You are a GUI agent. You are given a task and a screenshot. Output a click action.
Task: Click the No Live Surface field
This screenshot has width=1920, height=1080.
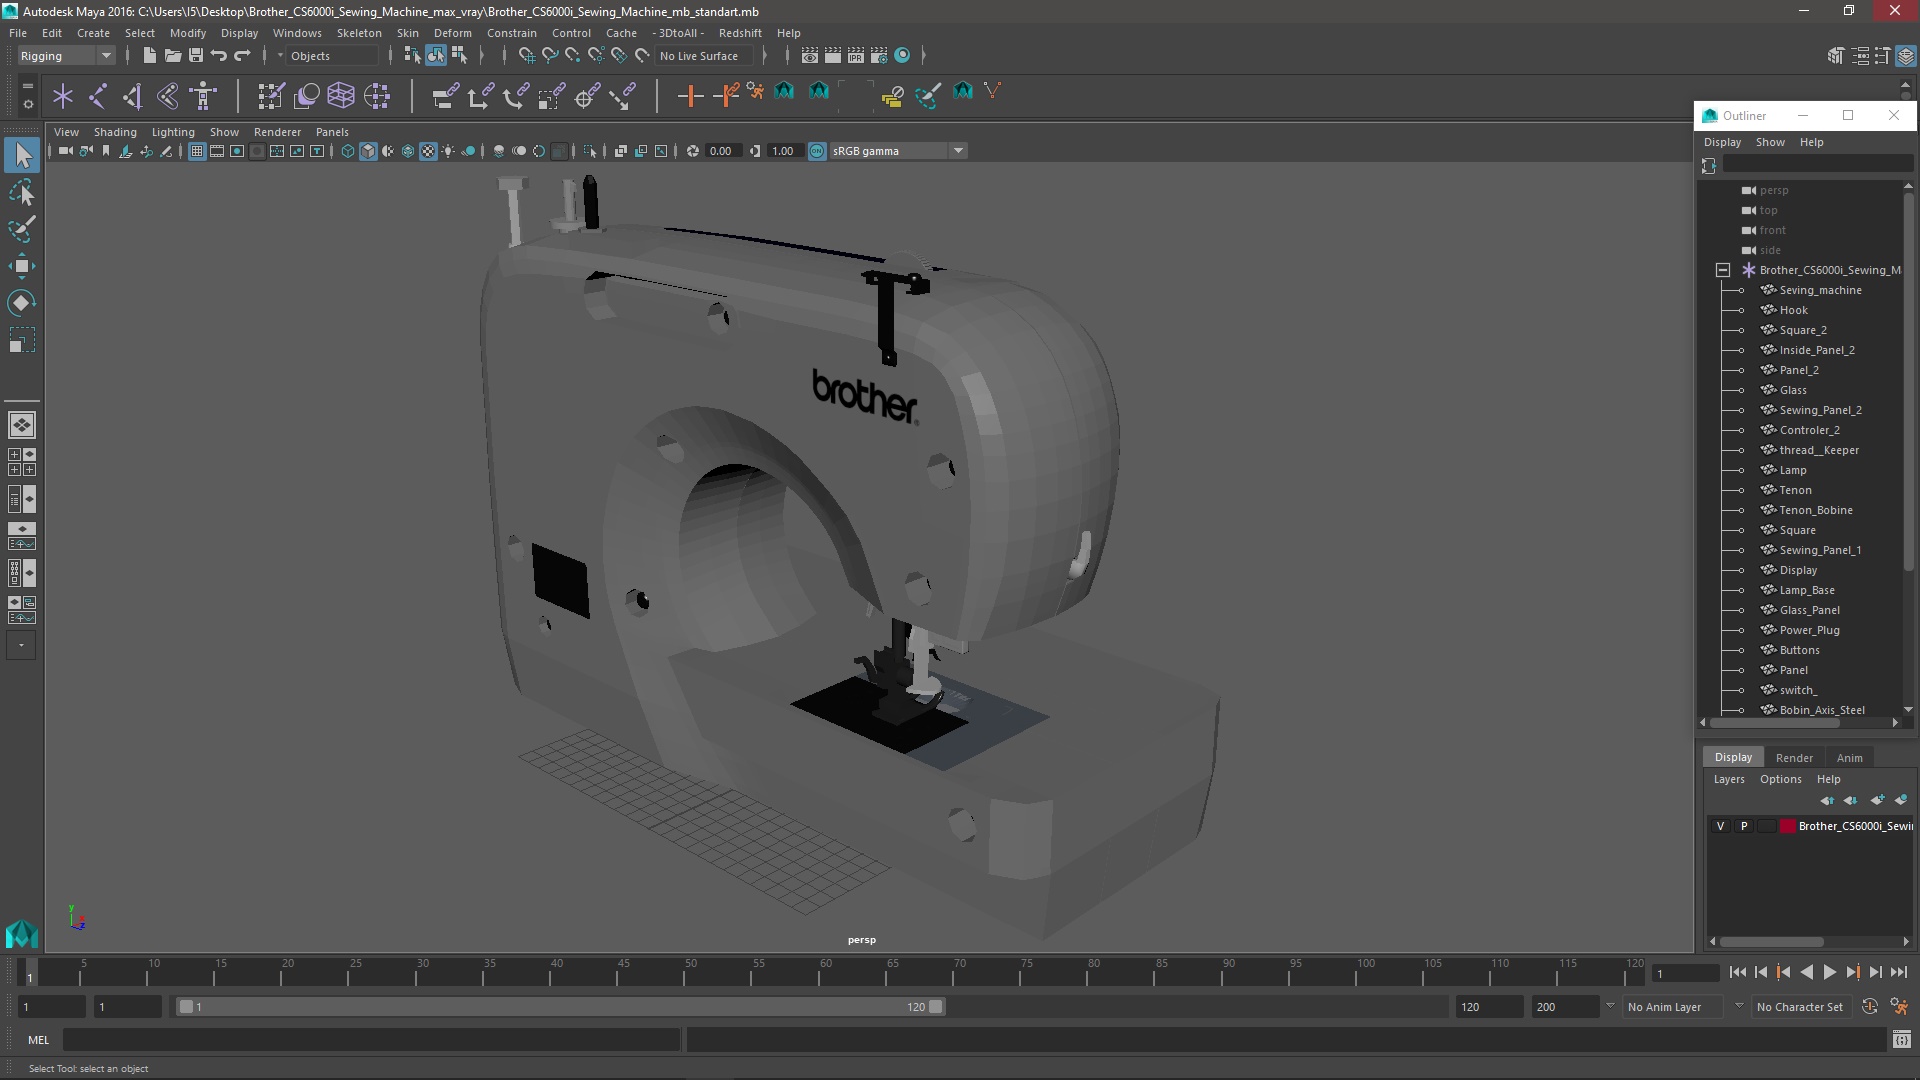coord(705,56)
